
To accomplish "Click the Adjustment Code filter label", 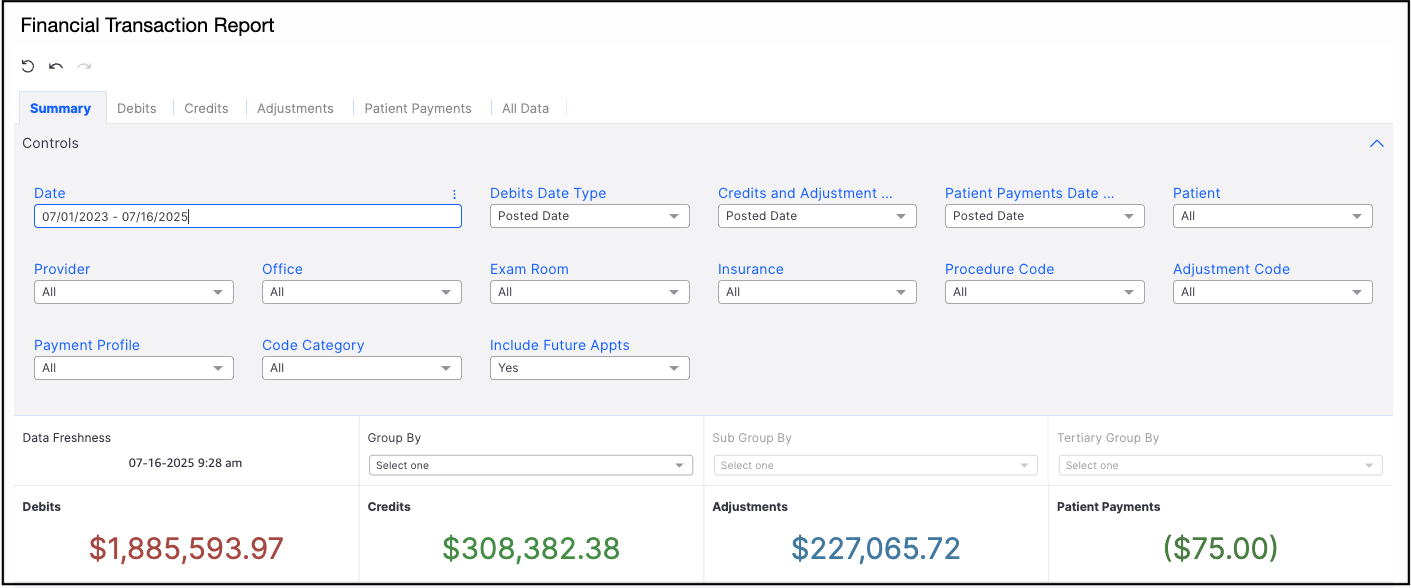I will tap(1231, 269).
